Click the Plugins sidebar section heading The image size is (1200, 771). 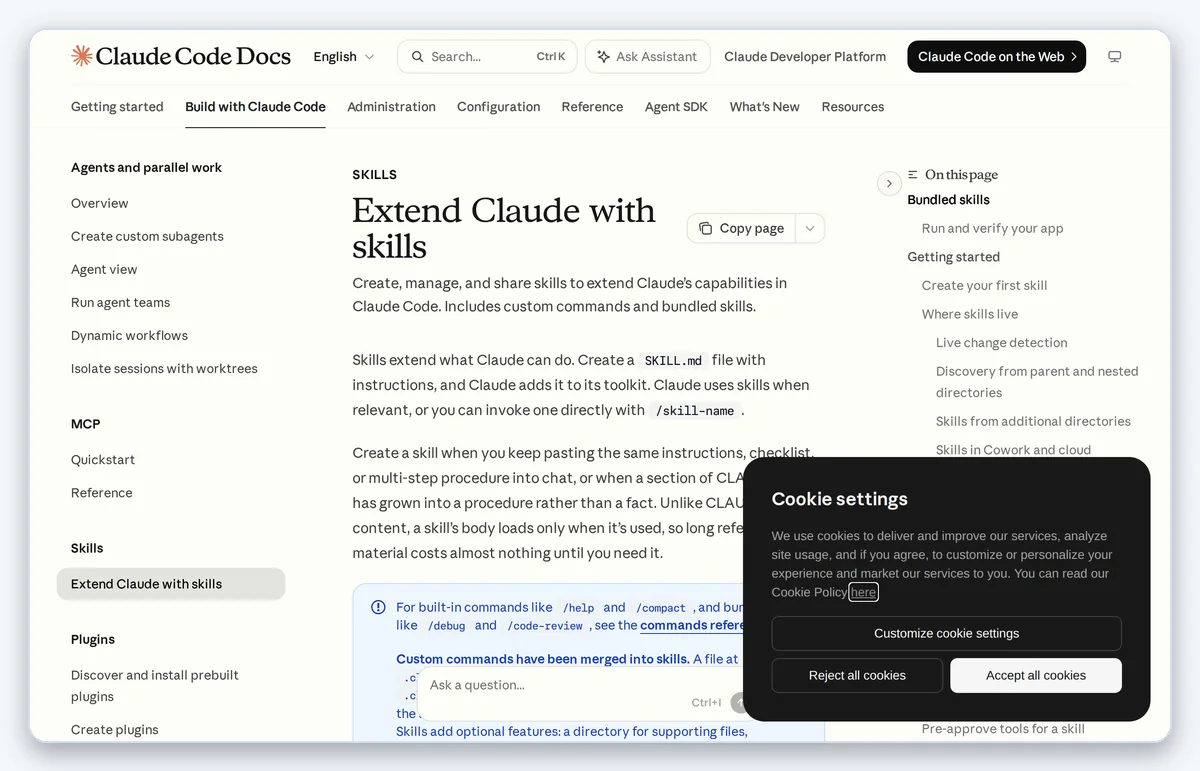93,640
